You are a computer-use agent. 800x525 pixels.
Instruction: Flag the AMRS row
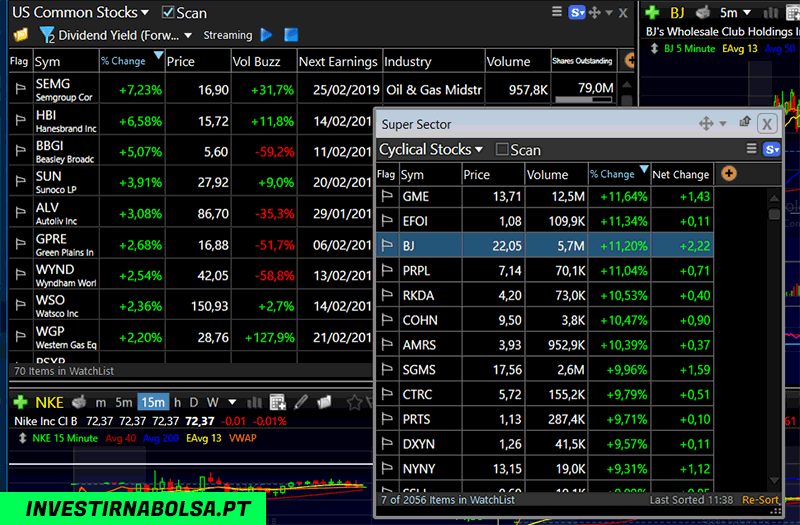click(387, 344)
